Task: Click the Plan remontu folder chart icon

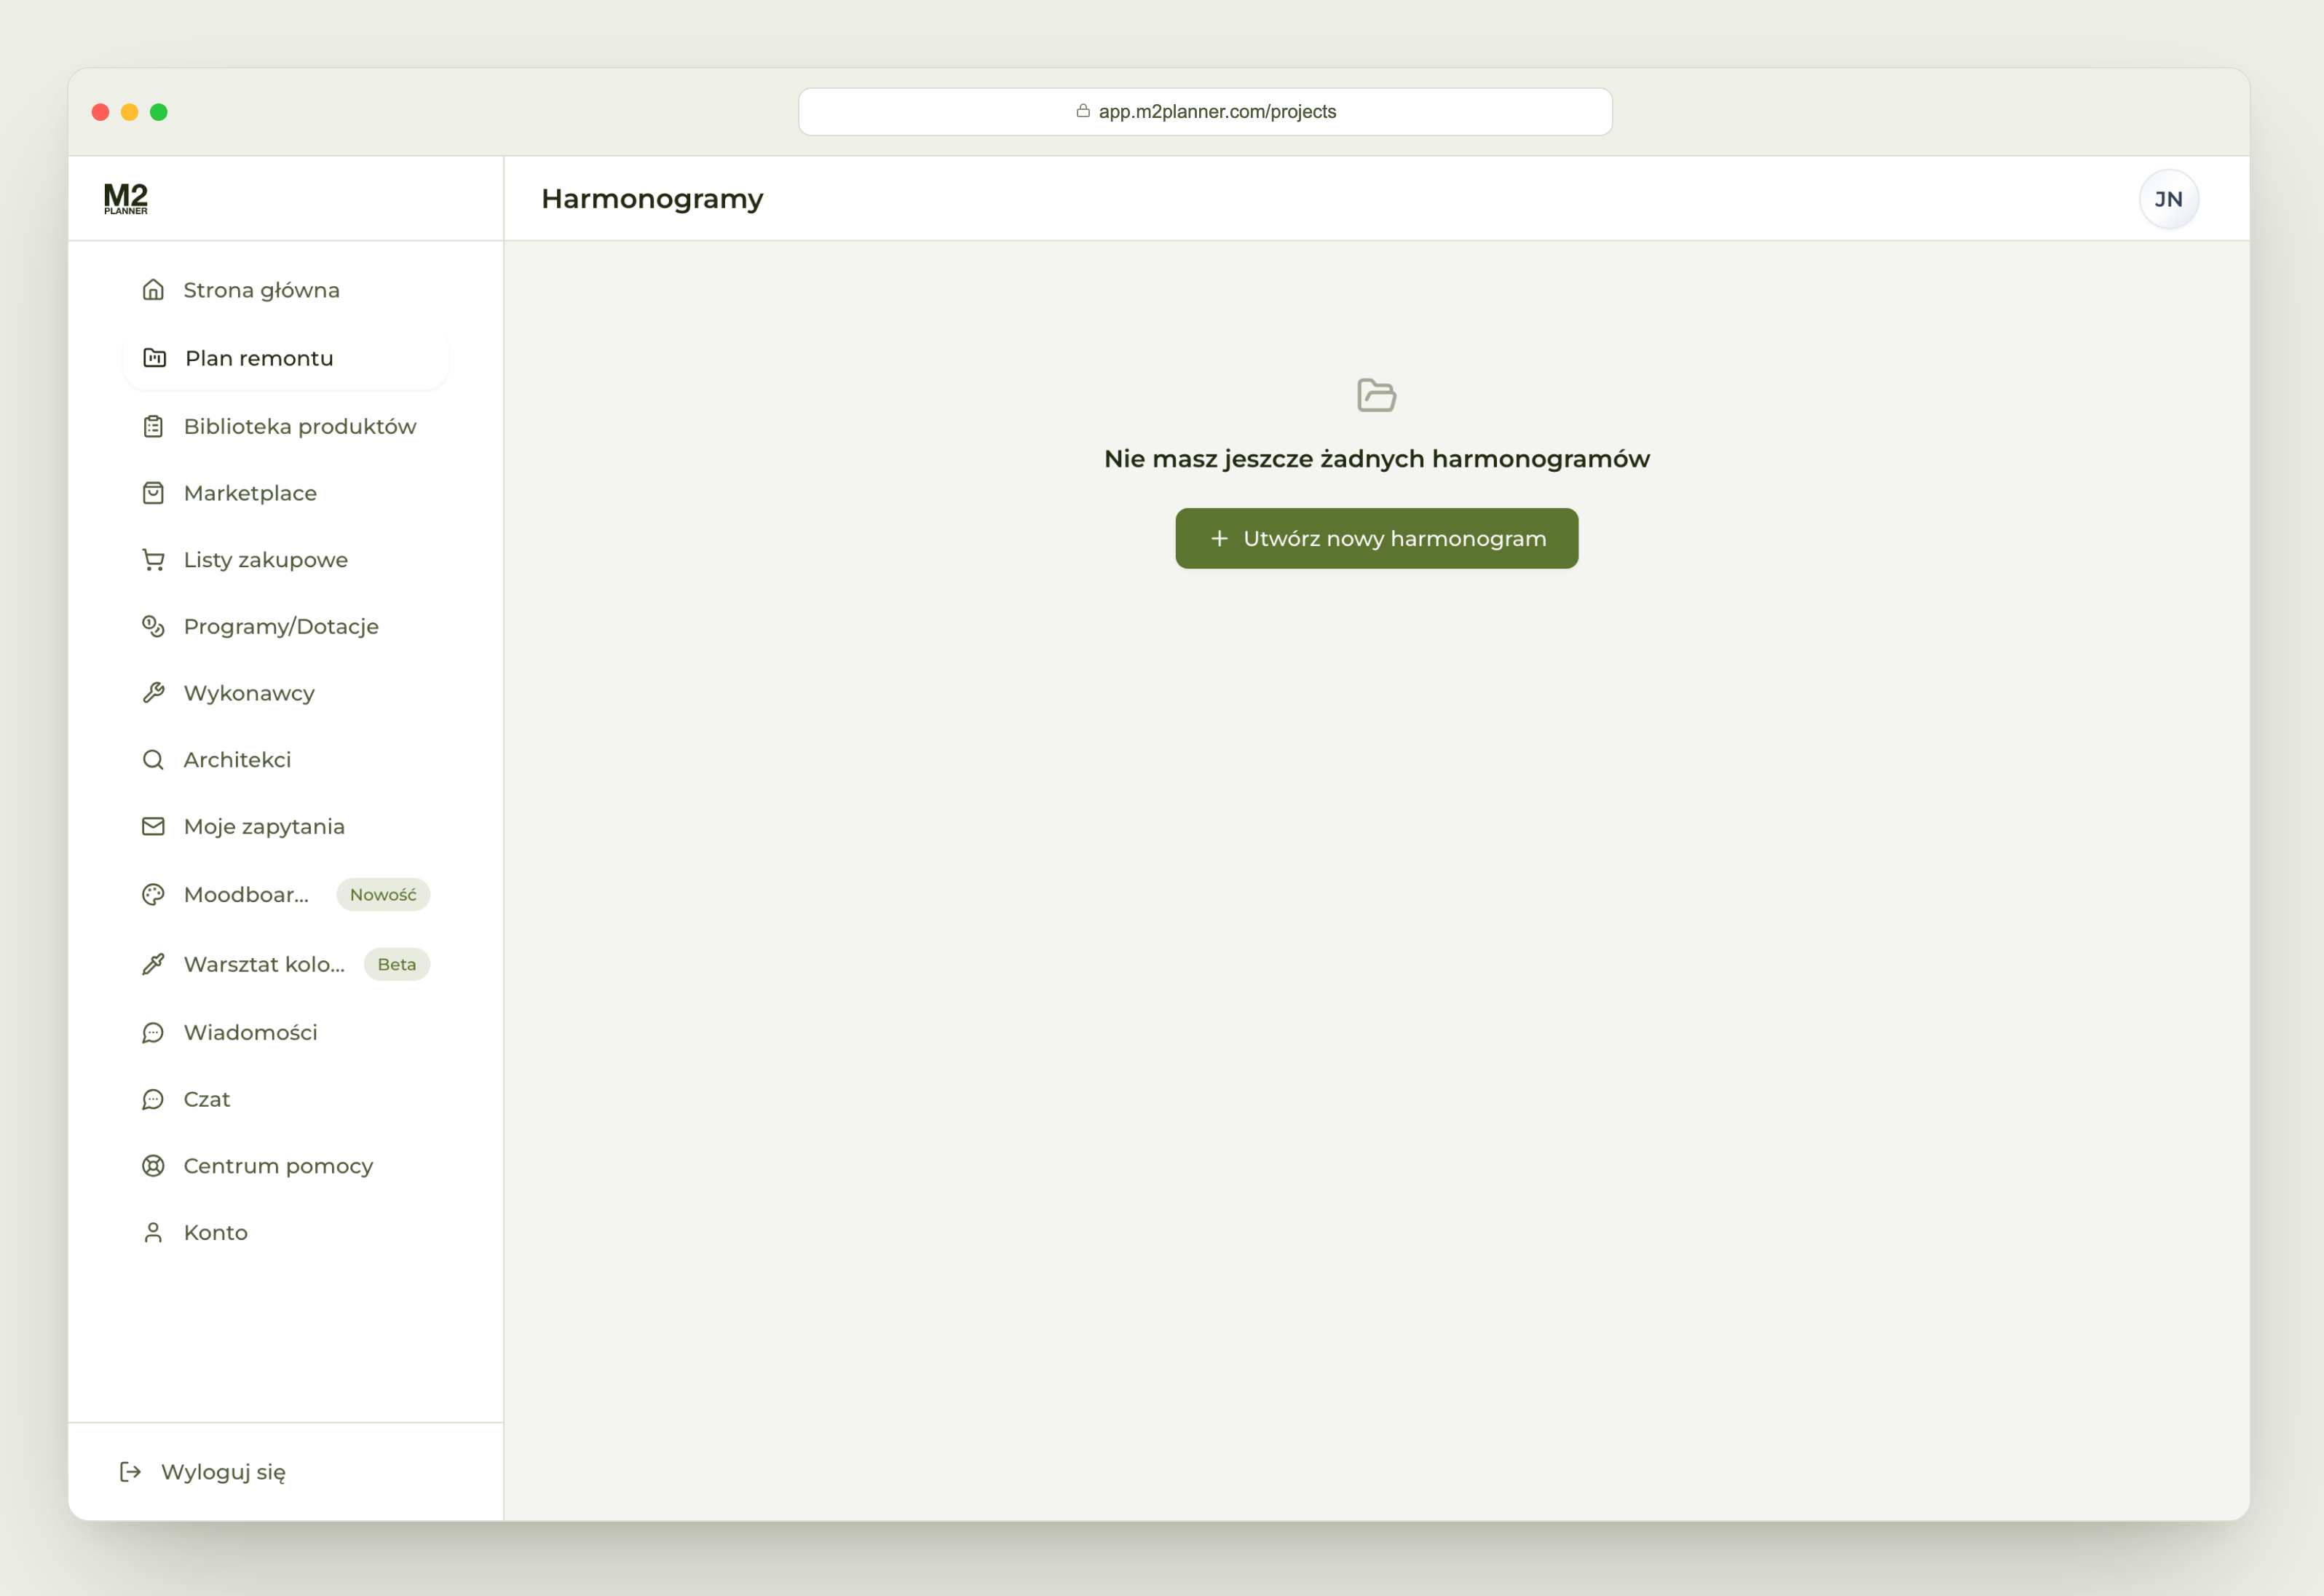Action: click(x=155, y=358)
